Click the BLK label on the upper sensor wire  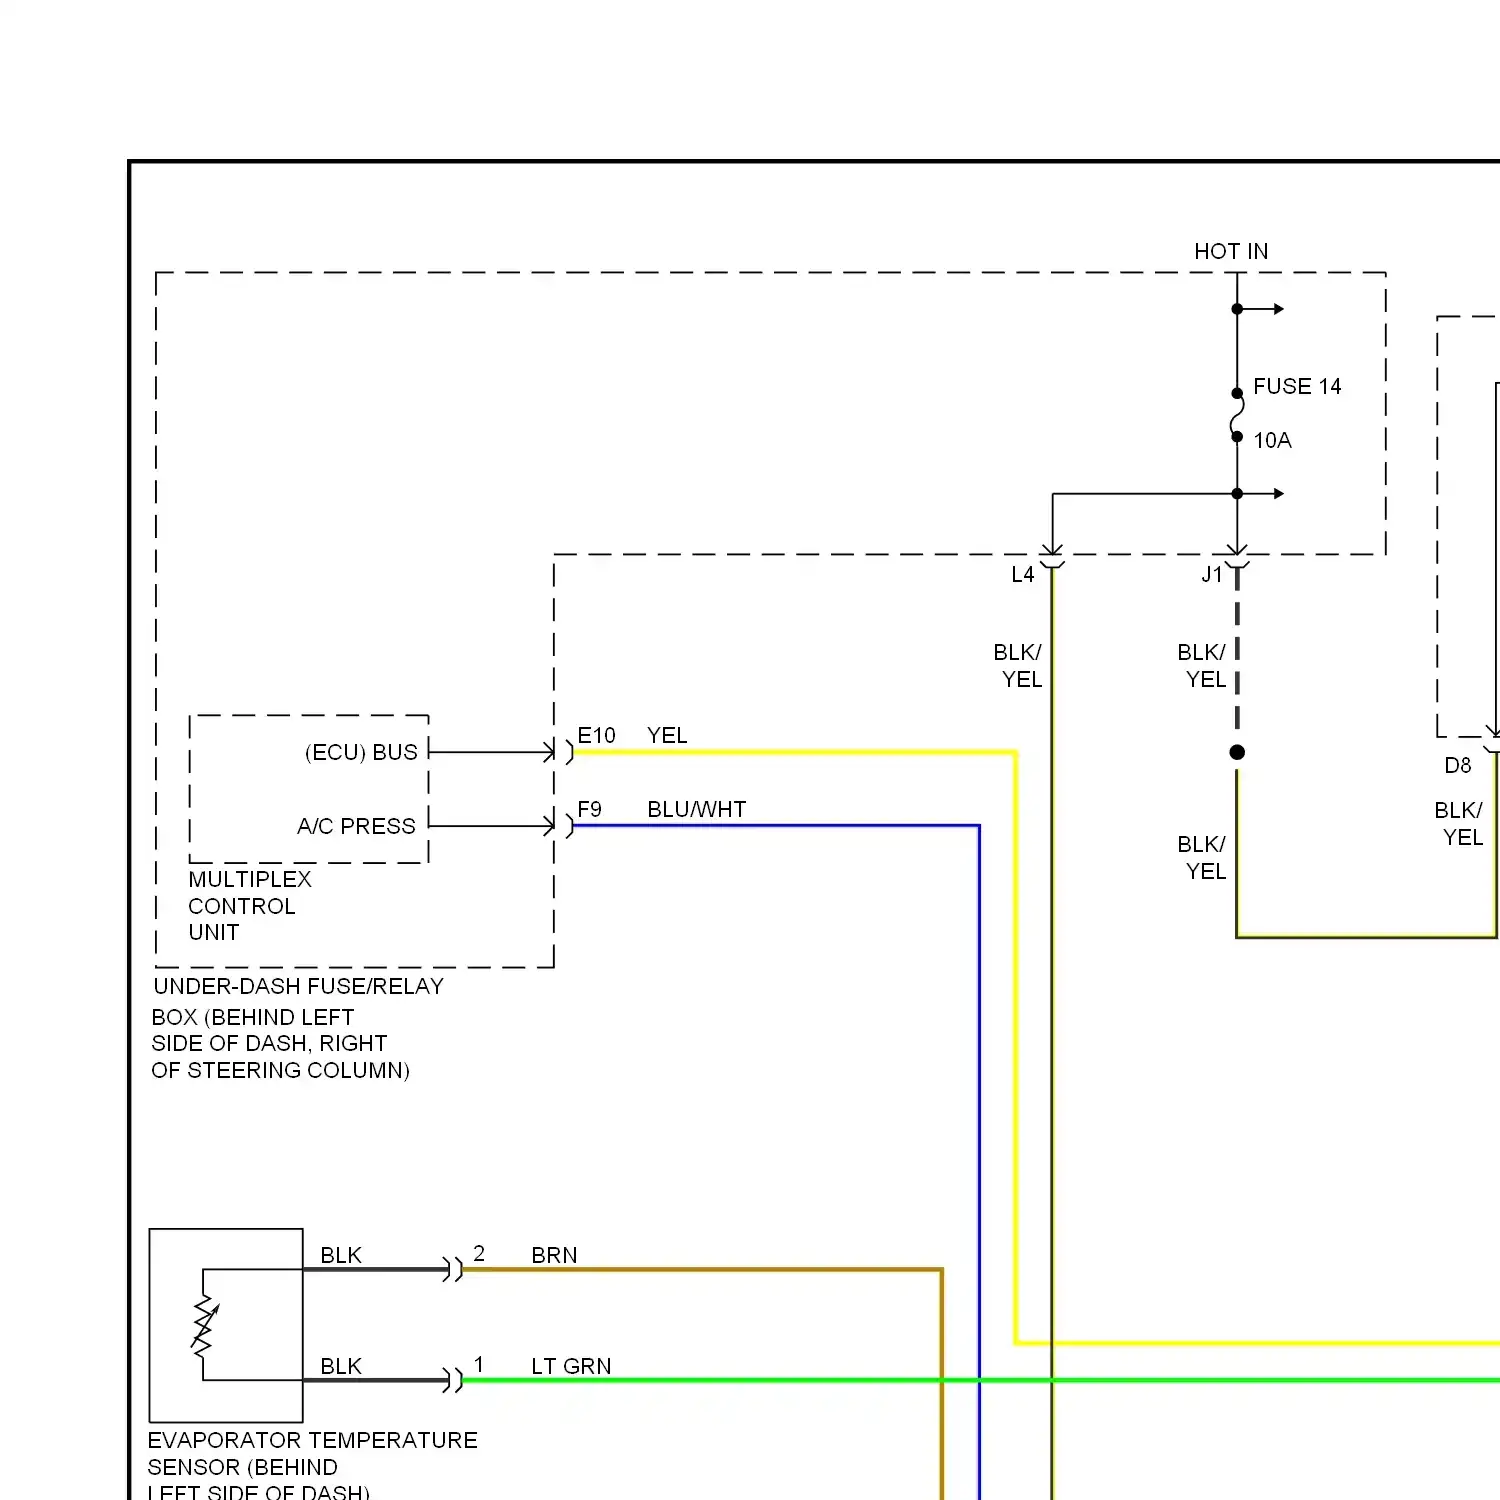pos(341,1255)
